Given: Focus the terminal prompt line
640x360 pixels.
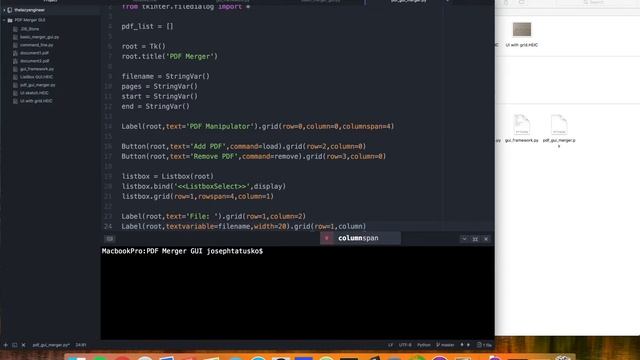Looking at the screenshot, I should click(x=182, y=251).
